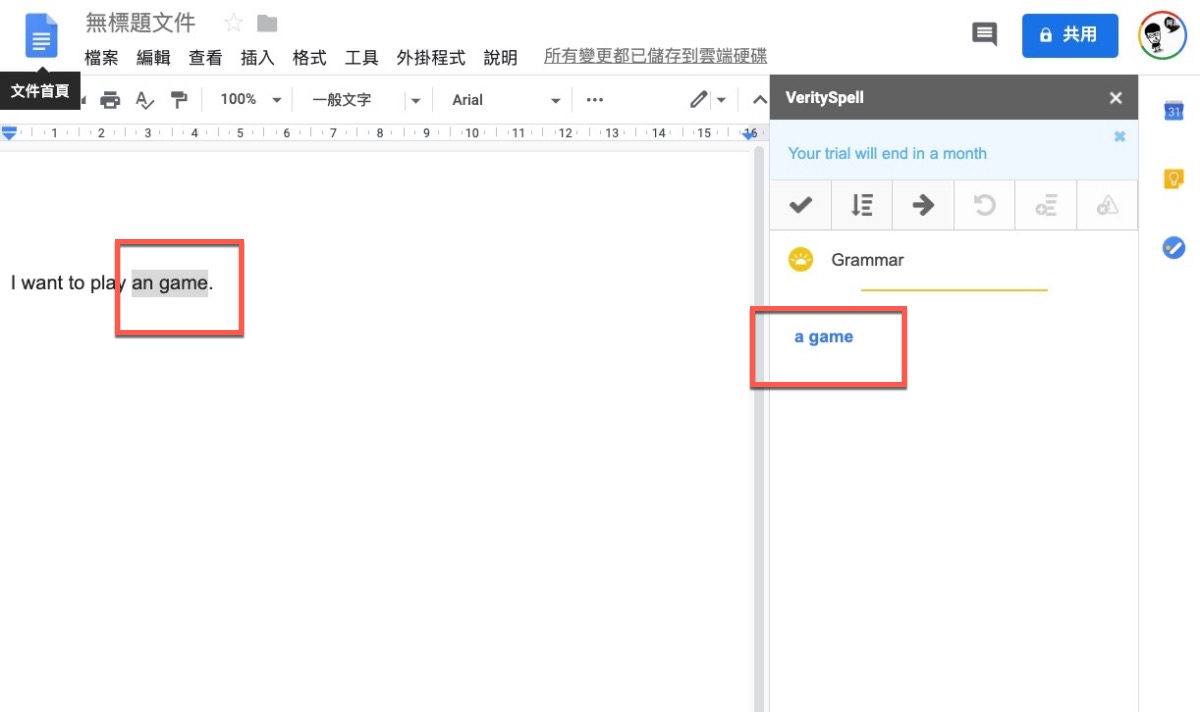Open Google Tasks side panel icon

click(1174, 246)
